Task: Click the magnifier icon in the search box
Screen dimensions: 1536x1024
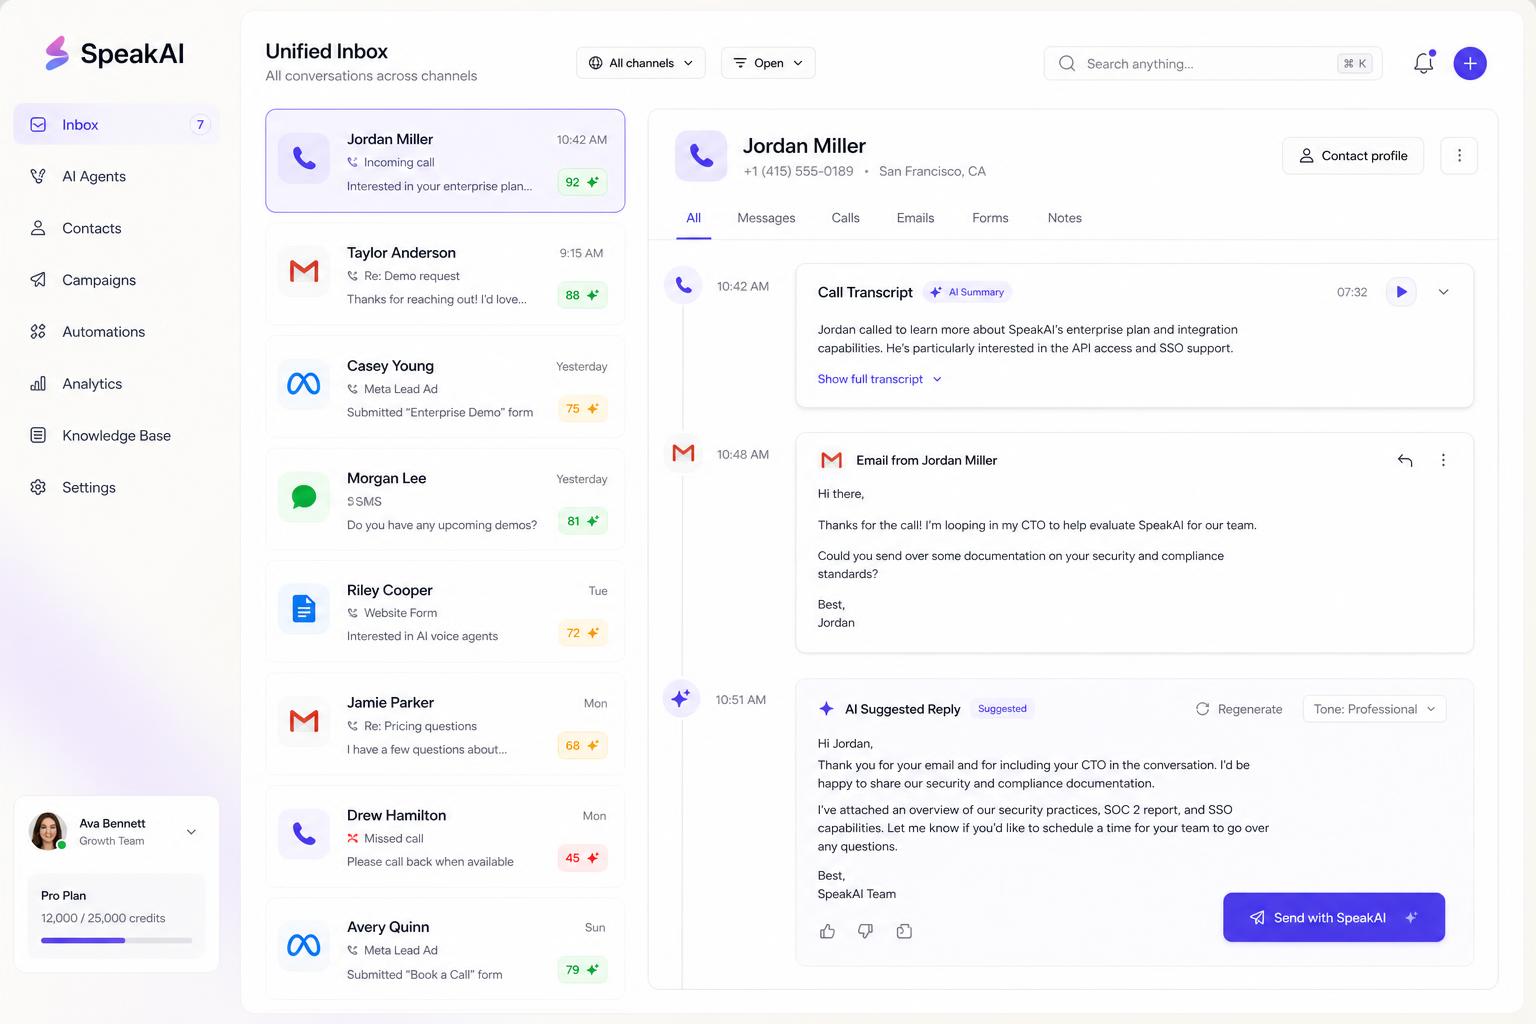Action: (1067, 63)
